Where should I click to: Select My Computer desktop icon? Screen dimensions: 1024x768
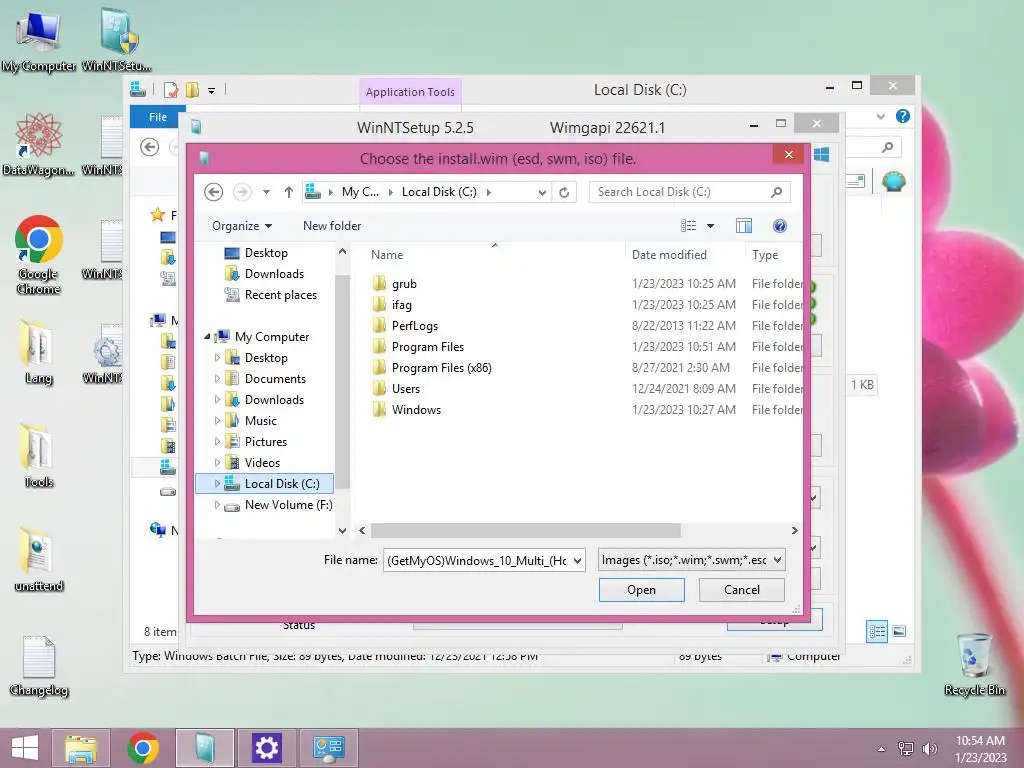(x=39, y=41)
